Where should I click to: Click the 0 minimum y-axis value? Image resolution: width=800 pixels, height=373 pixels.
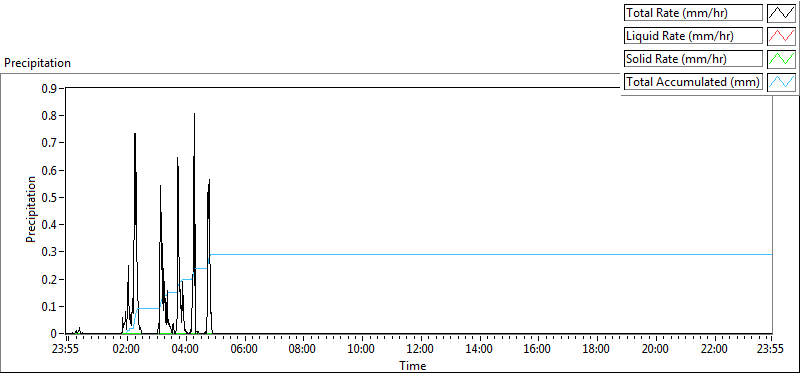(54, 334)
